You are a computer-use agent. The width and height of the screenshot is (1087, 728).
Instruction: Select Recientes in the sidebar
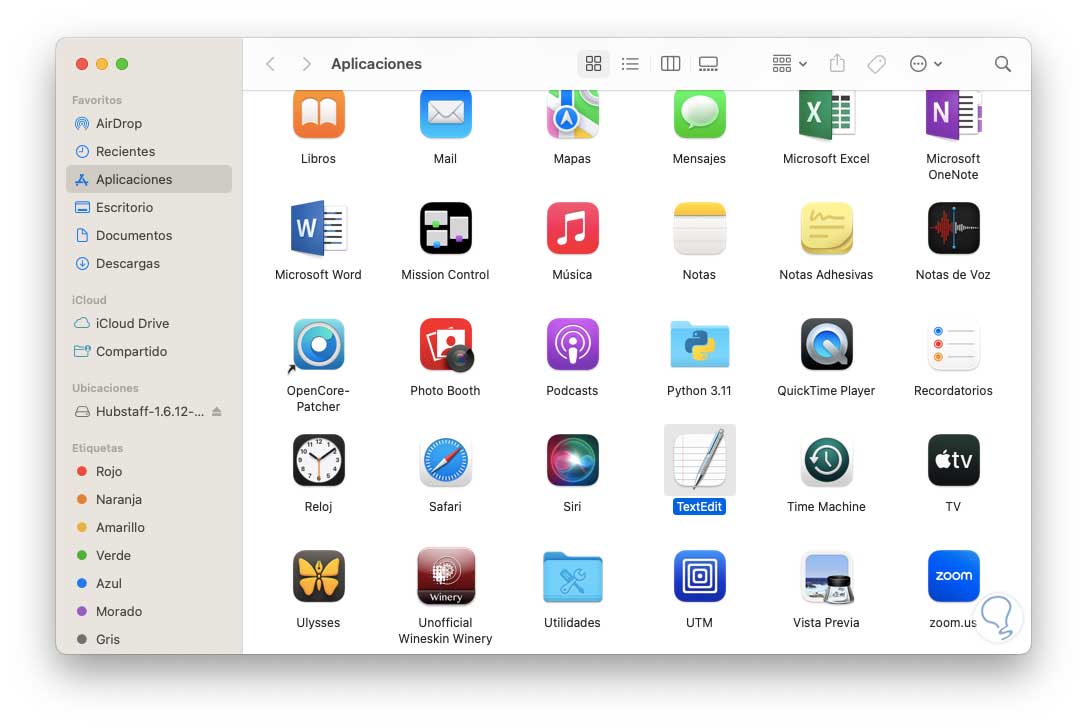click(149, 151)
